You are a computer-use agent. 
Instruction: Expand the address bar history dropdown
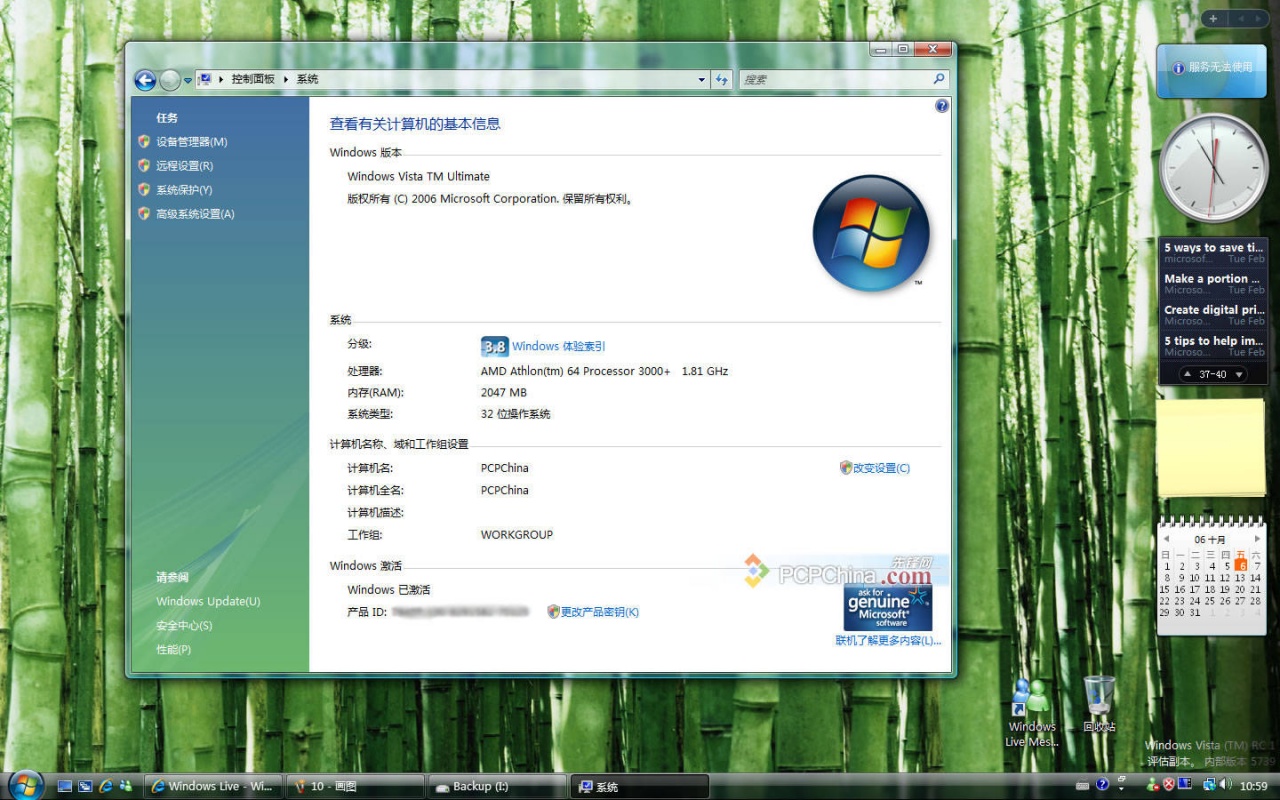click(702, 79)
